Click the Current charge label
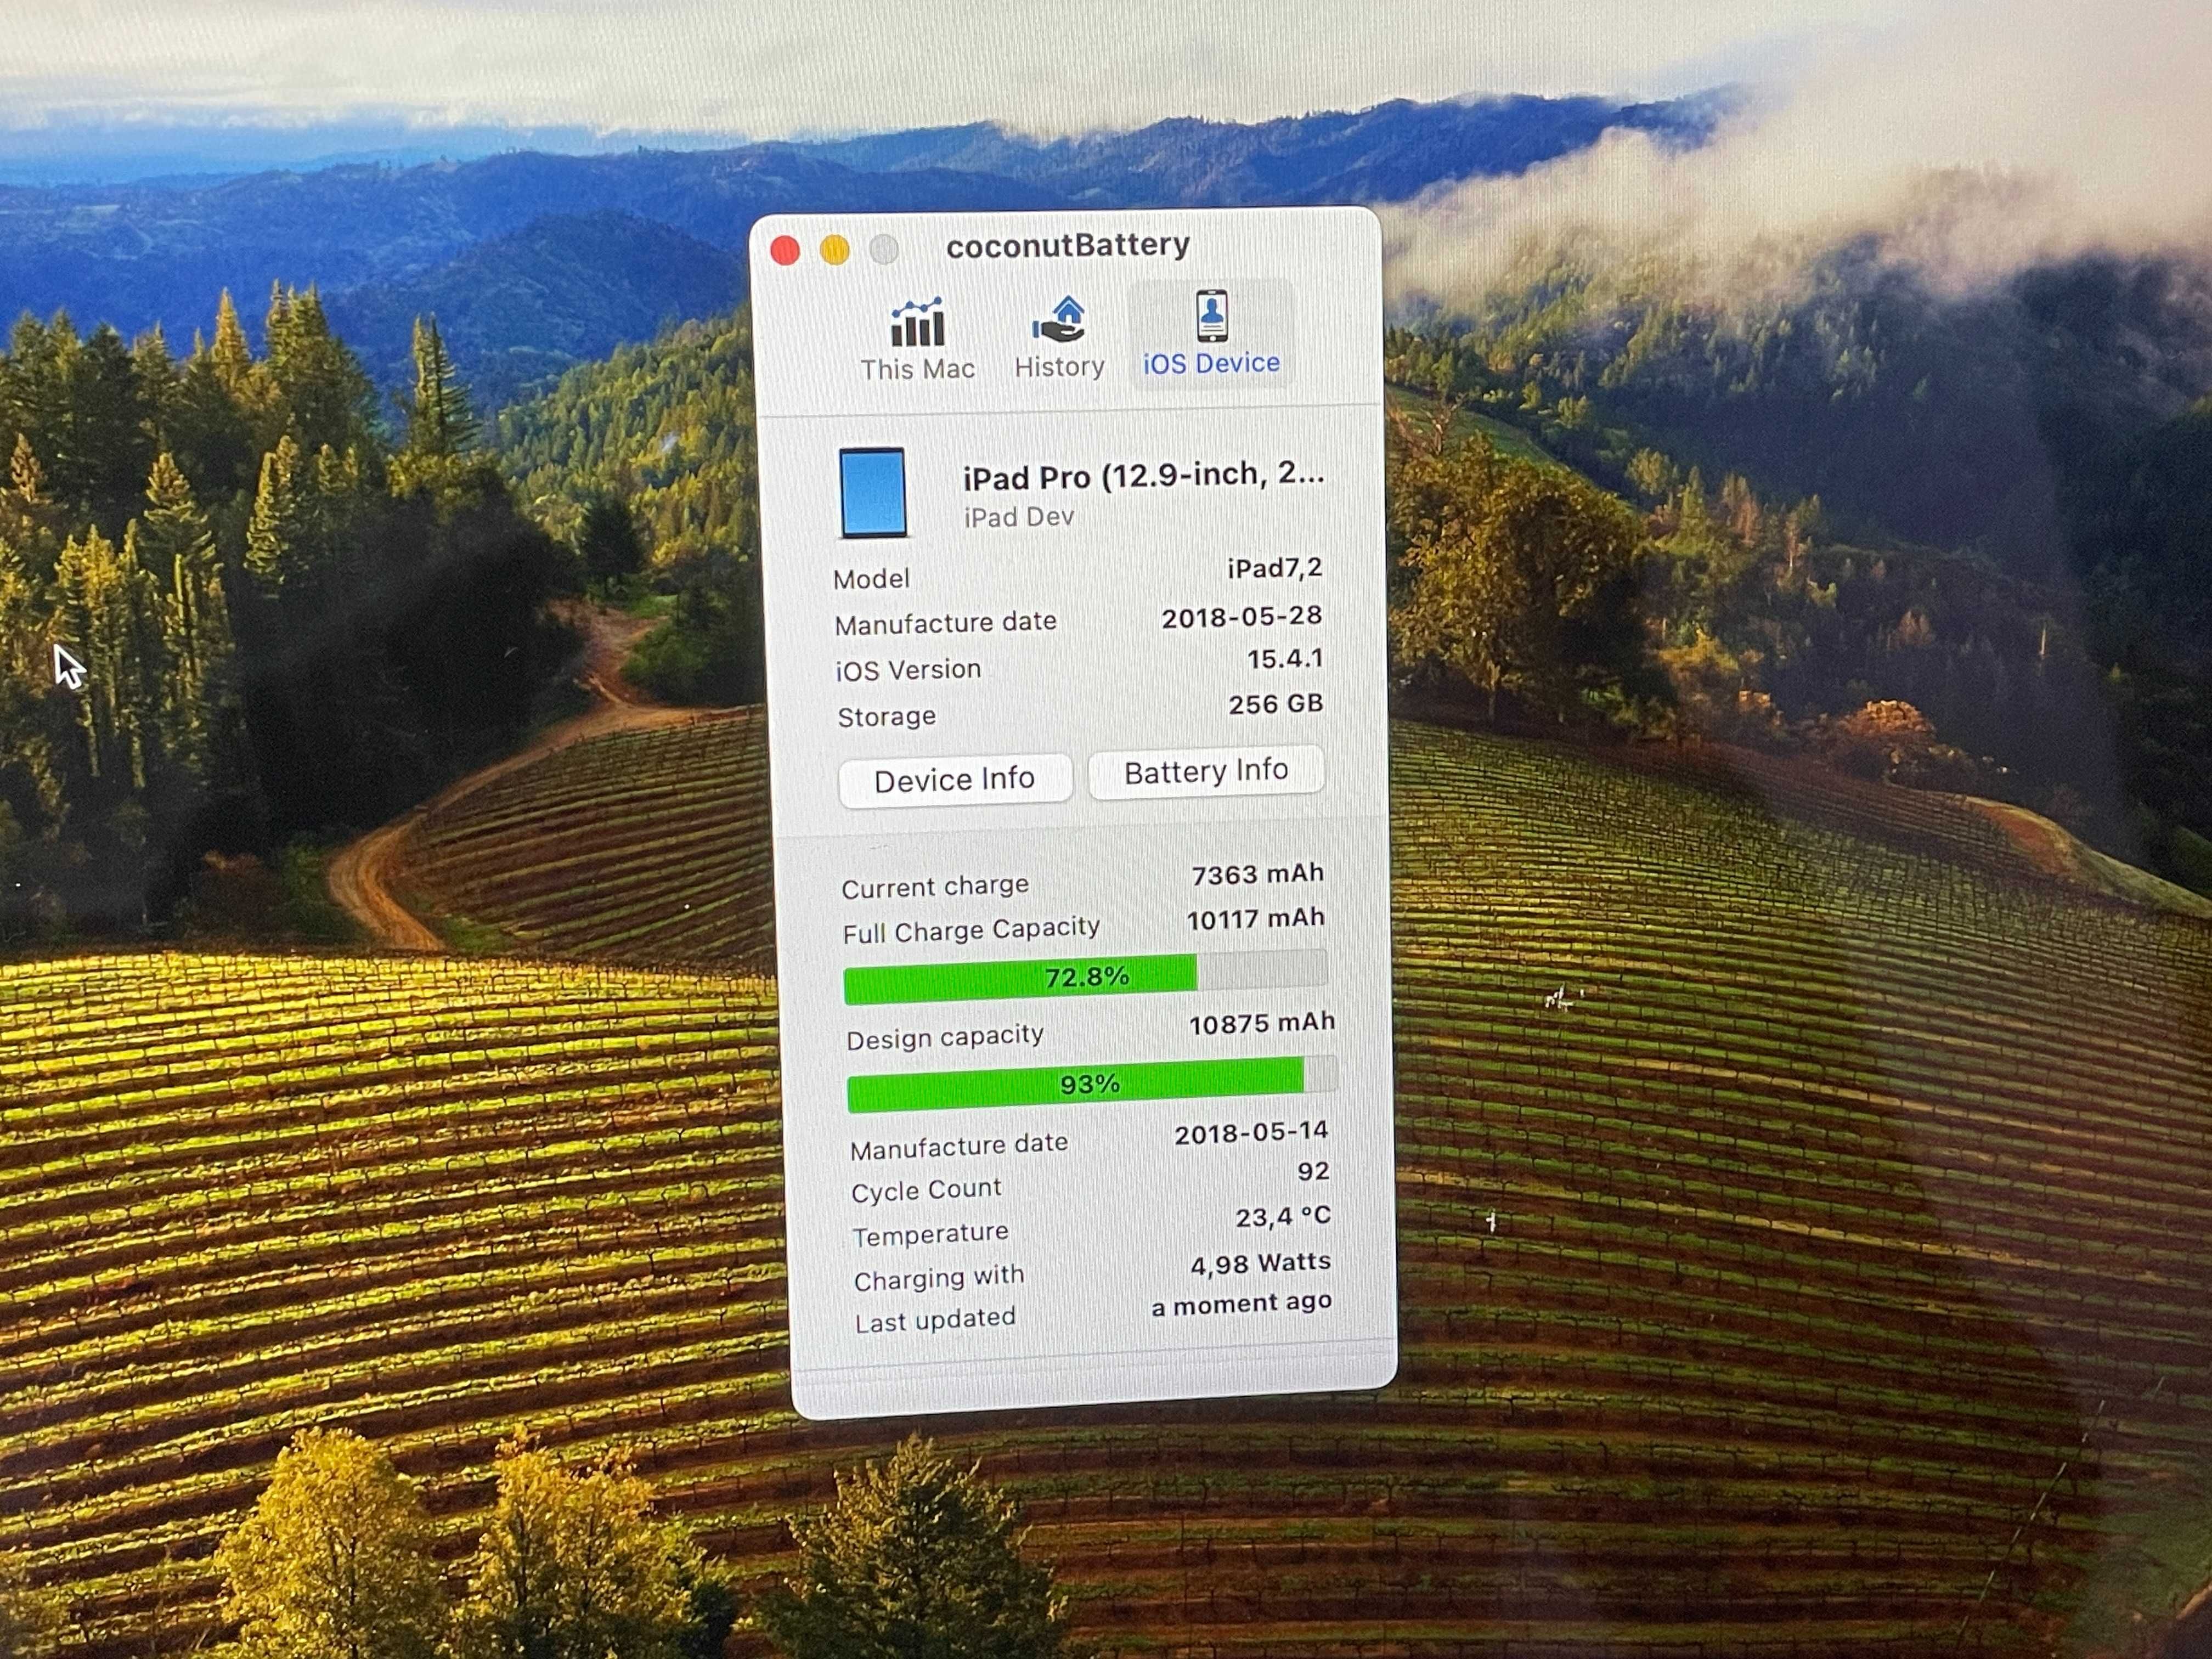 pos(935,887)
